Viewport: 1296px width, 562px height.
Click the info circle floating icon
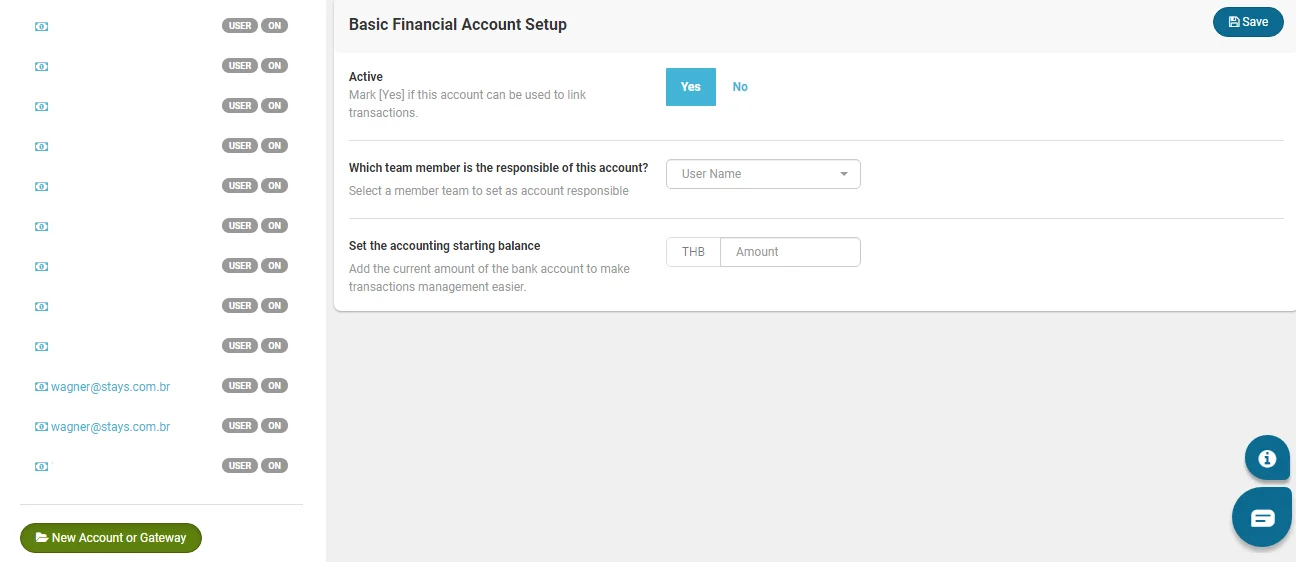tap(1267, 458)
